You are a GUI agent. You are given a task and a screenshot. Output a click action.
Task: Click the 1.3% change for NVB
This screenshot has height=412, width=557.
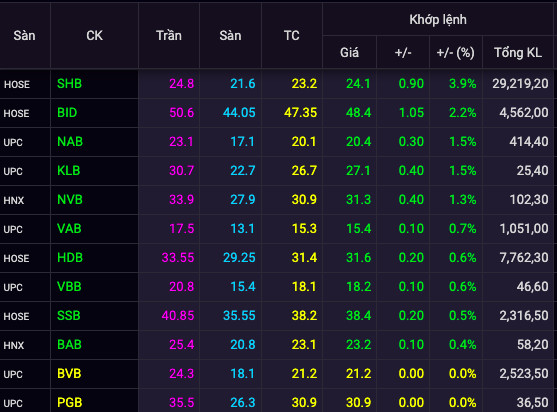[x=463, y=200]
